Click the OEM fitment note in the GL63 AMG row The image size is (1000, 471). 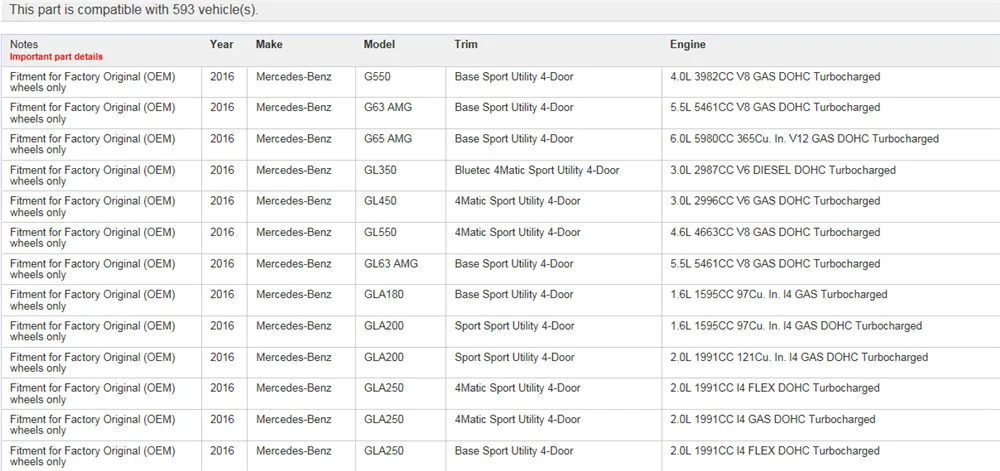click(92, 269)
